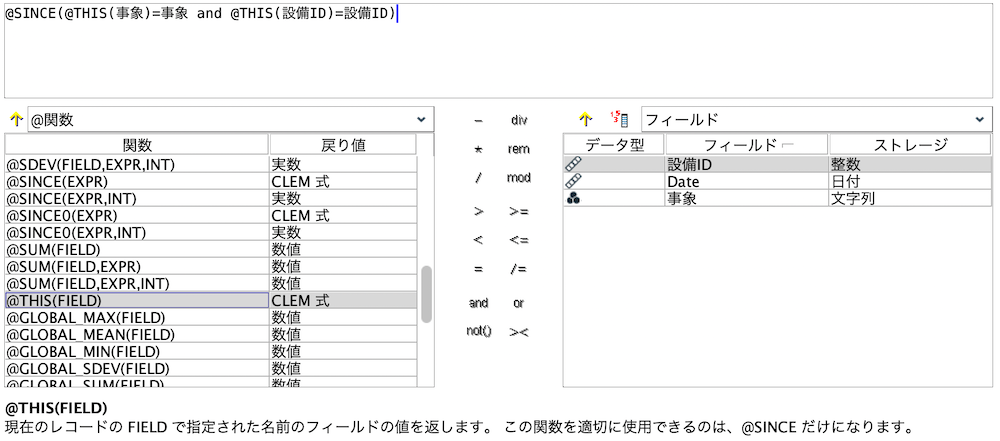This screenshot has width=1000, height=441.
Task: Click the continuous type icon for 設備ID
Action: tap(573, 165)
